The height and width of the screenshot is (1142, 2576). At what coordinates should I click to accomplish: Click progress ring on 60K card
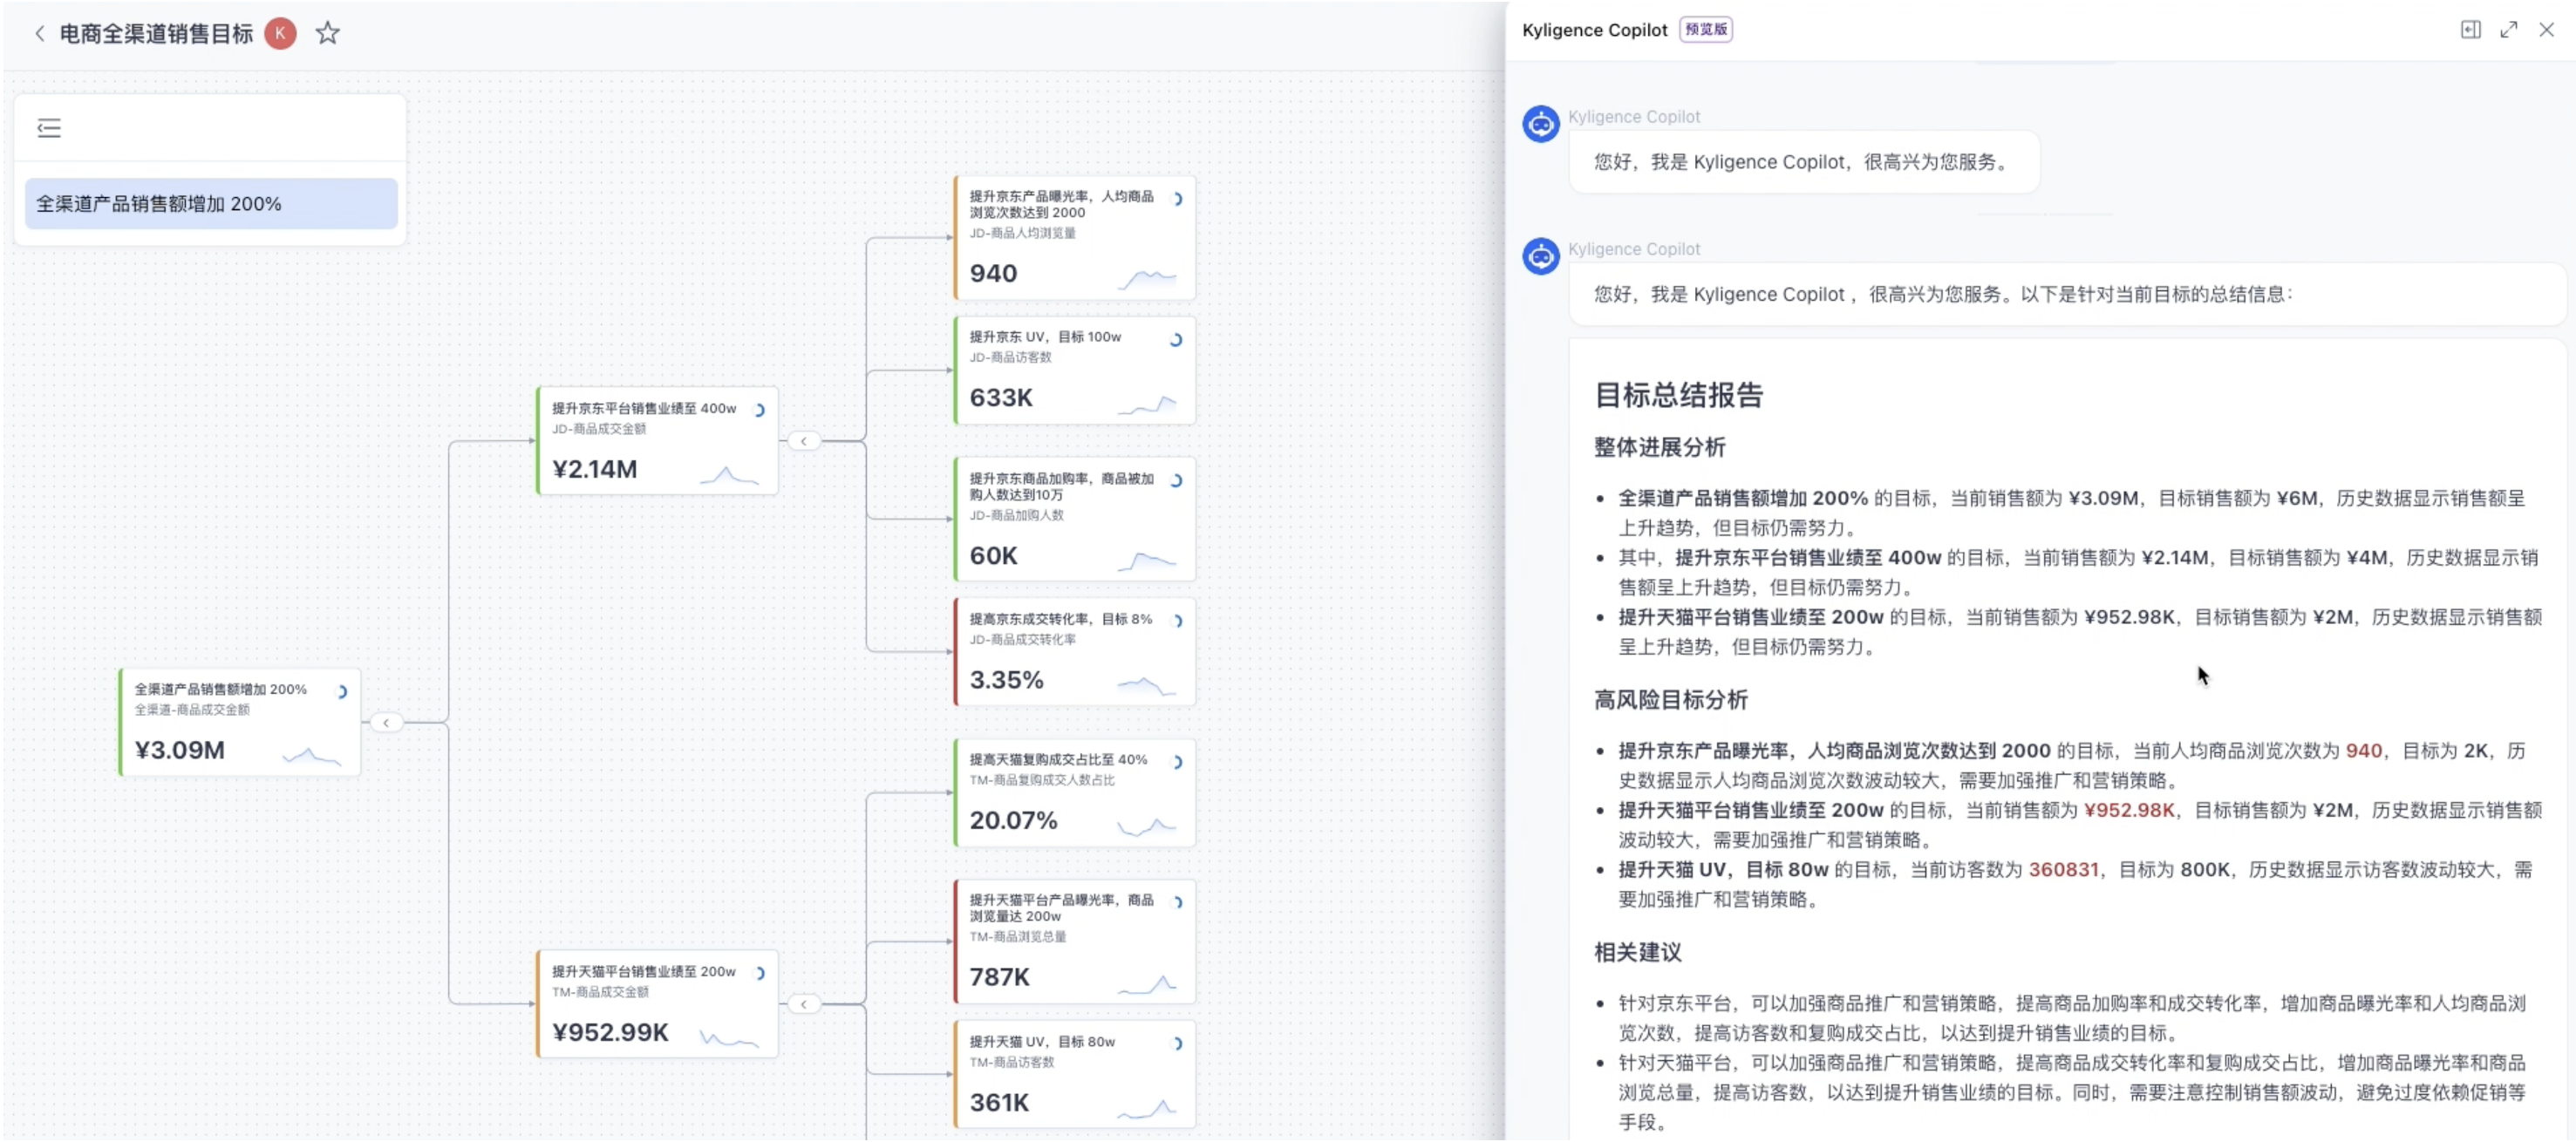[1177, 481]
